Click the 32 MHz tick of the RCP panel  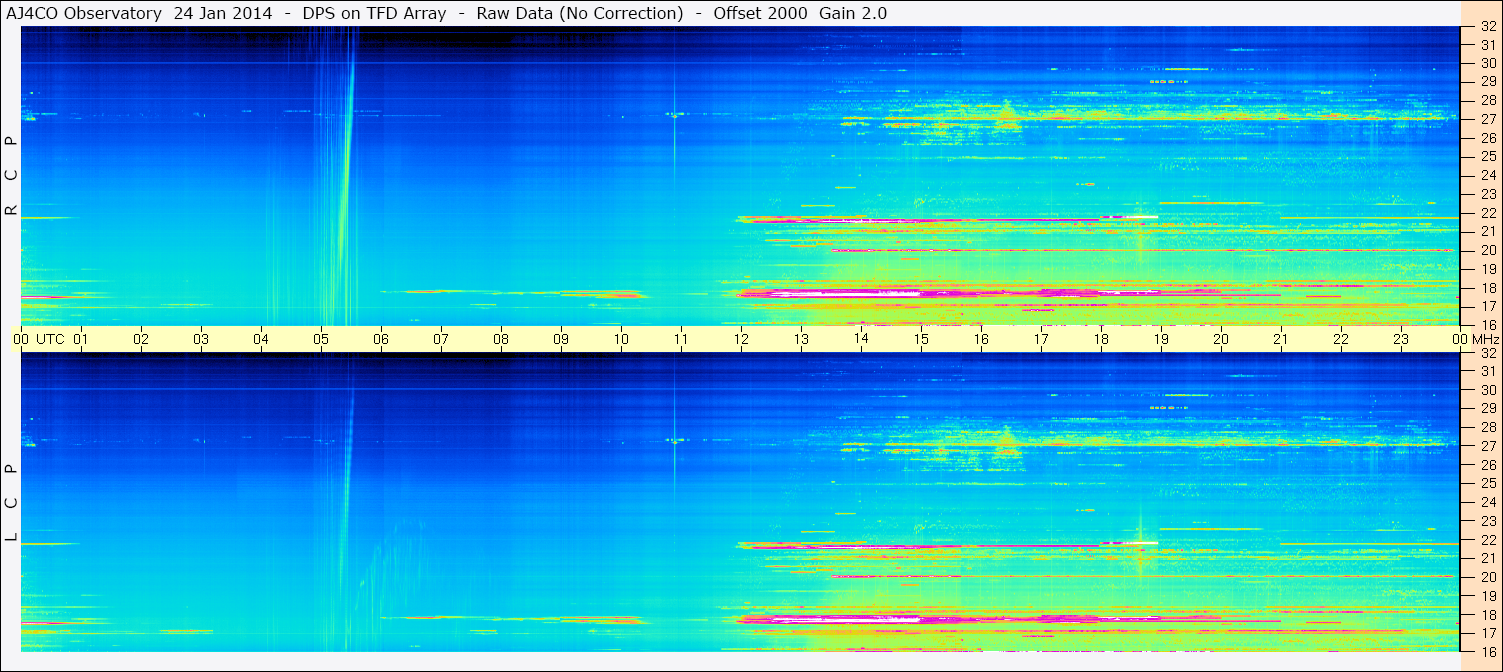(x=1488, y=27)
